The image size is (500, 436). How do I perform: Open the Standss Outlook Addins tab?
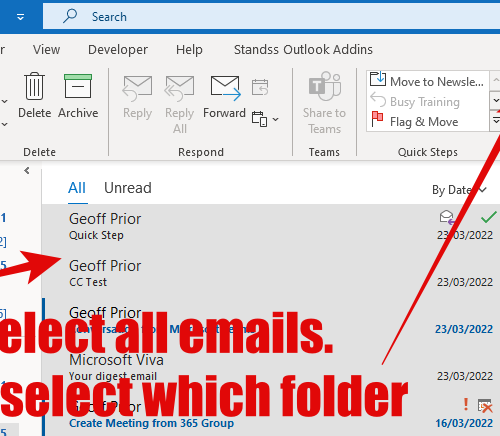pyautogui.click(x=303, y=50)
